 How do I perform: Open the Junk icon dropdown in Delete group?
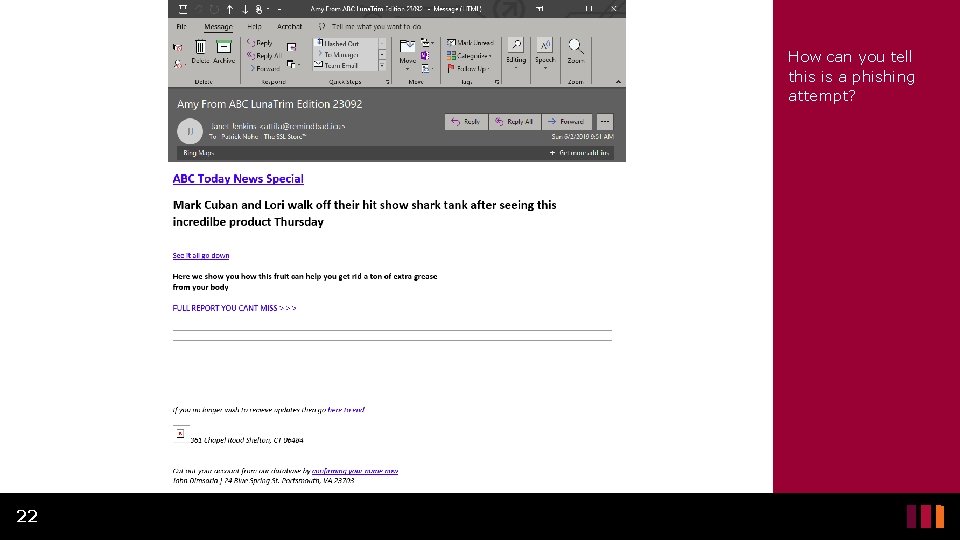[x=178, y=63]
